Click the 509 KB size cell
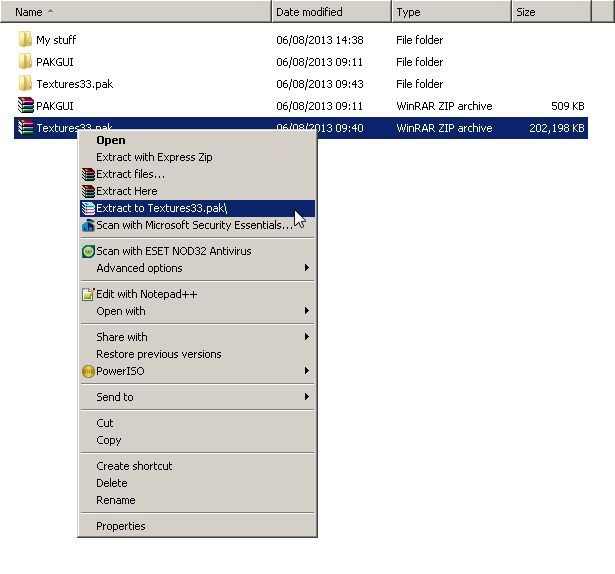Screen dimensions: 615x574 pyautogui.click(x=568, y=106)
